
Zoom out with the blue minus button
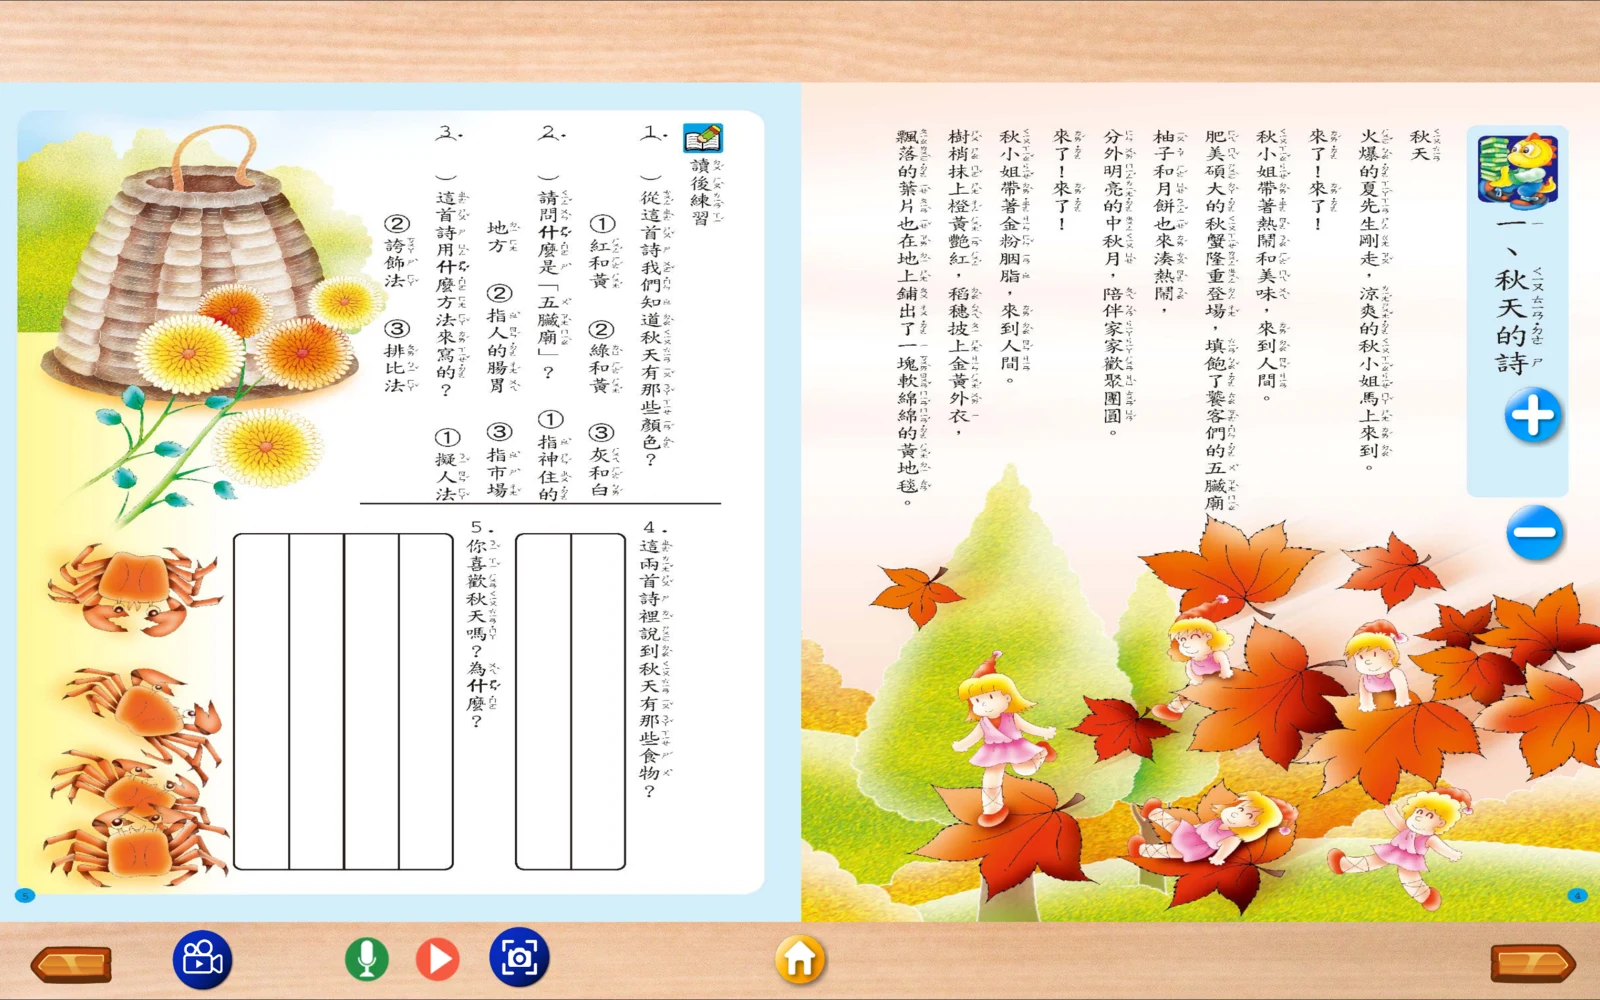(1534, 532)
